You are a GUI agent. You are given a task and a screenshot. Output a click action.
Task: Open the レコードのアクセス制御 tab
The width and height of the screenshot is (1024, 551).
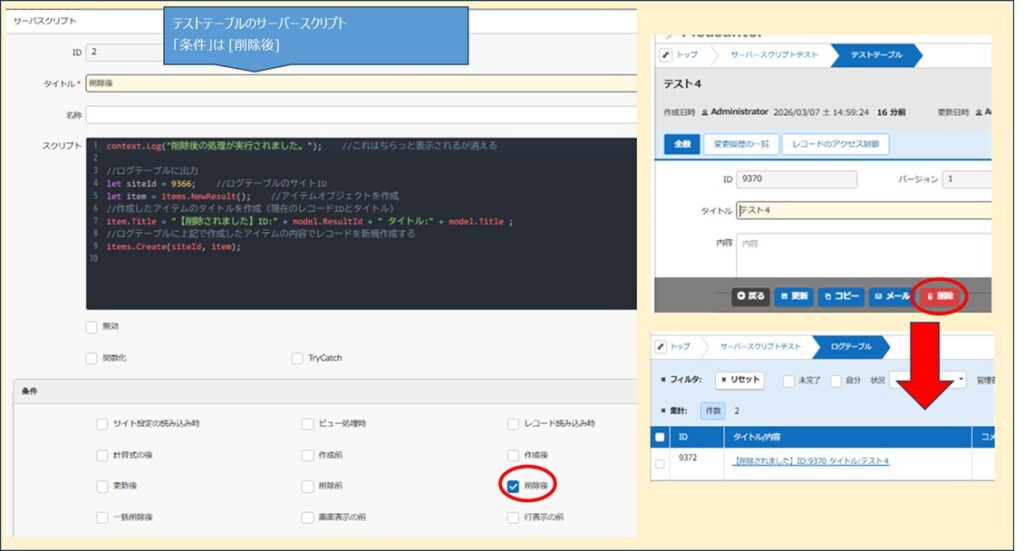point(834,144)
